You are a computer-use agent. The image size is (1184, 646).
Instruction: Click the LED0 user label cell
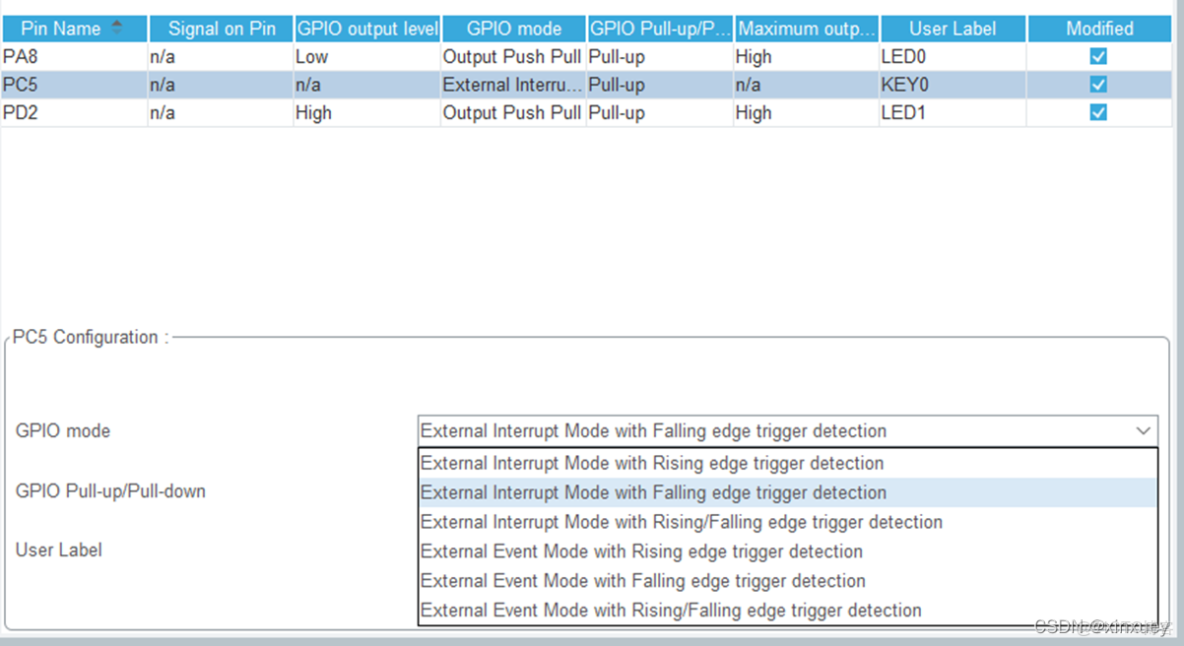(953, 57)
